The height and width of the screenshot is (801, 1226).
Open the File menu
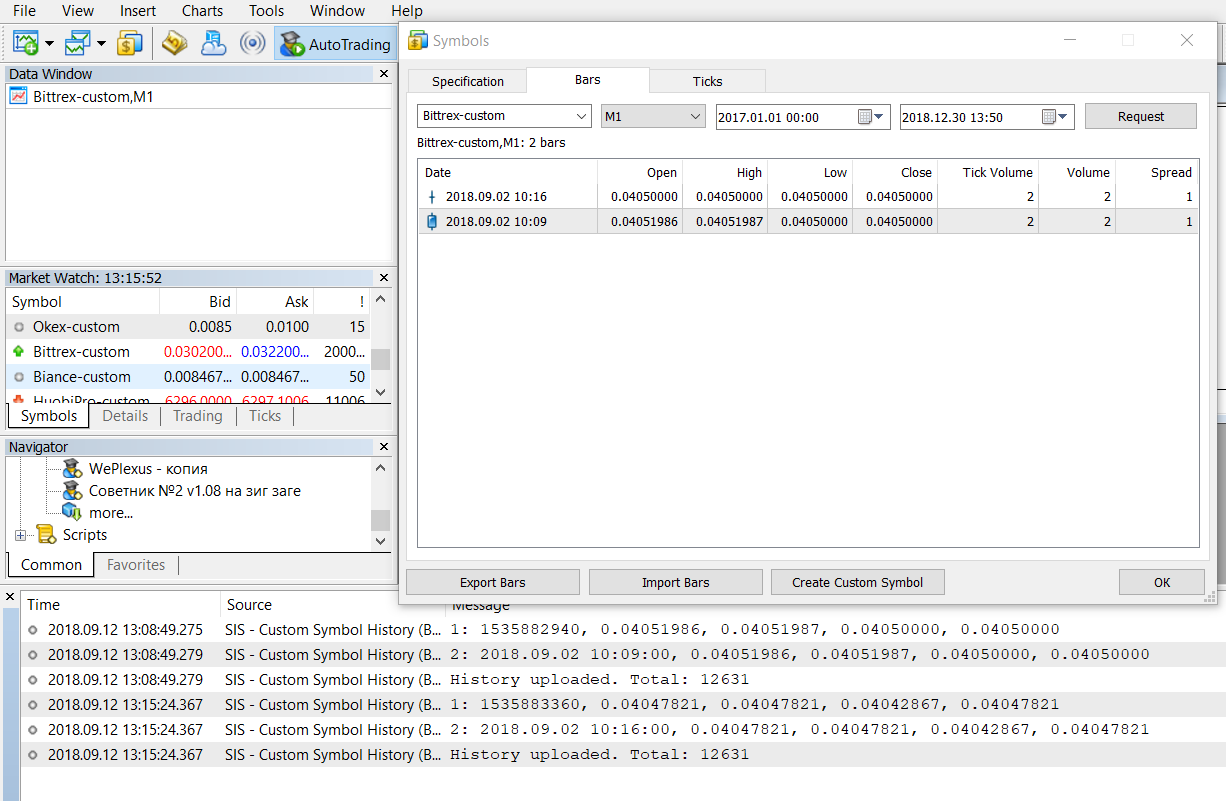coord(24,11)
